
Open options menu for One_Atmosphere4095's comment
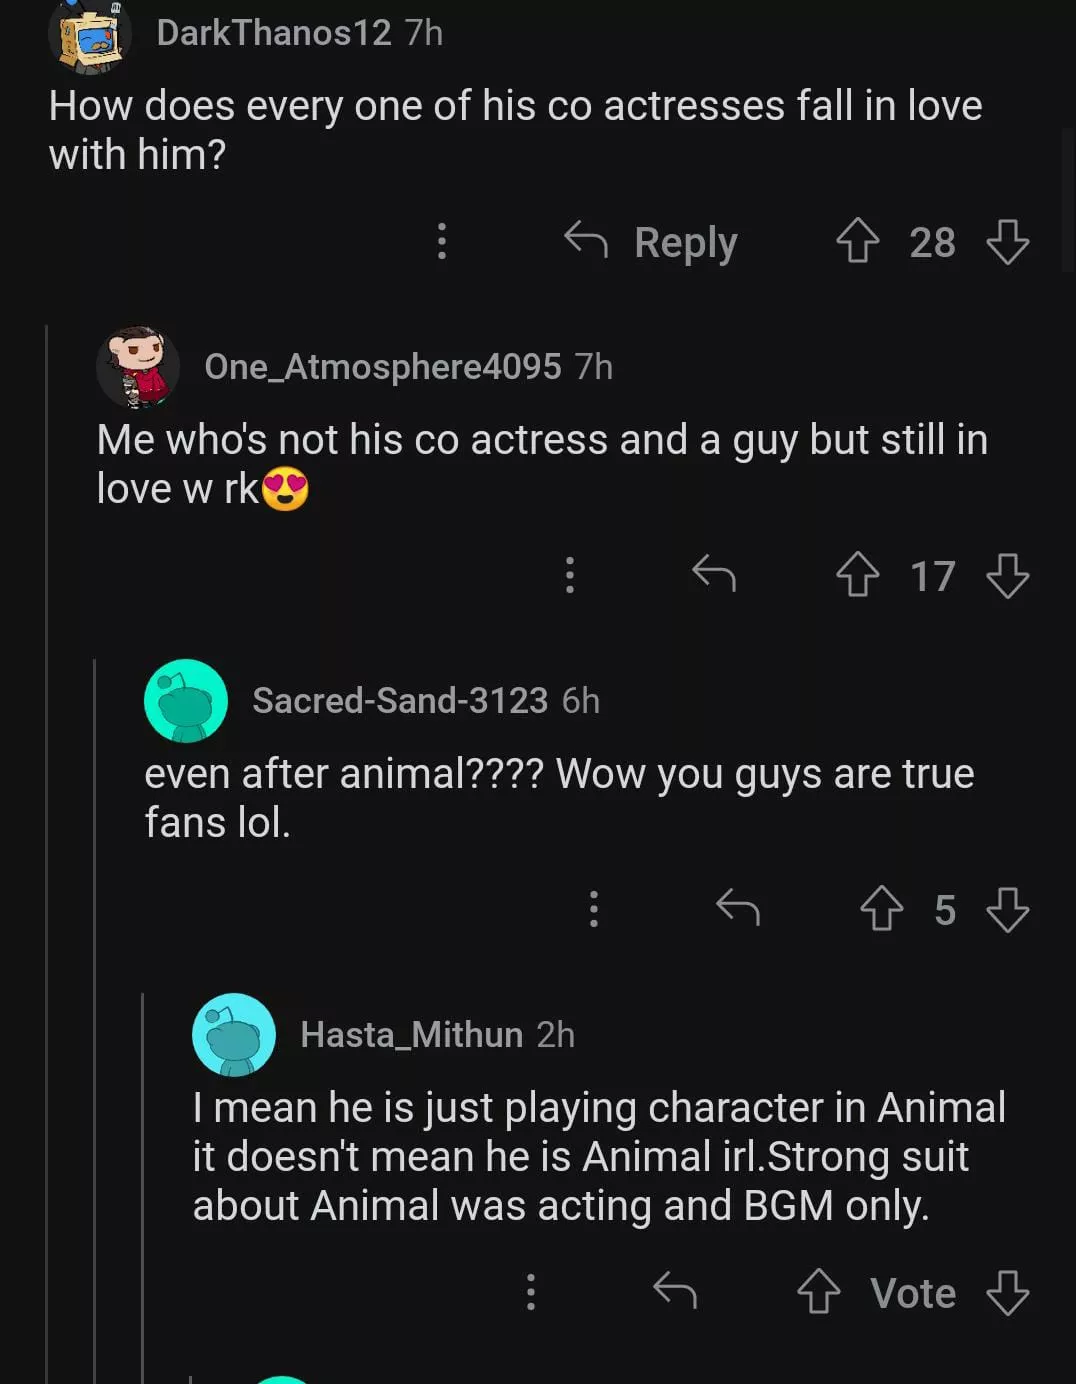[x=570, y=575]
